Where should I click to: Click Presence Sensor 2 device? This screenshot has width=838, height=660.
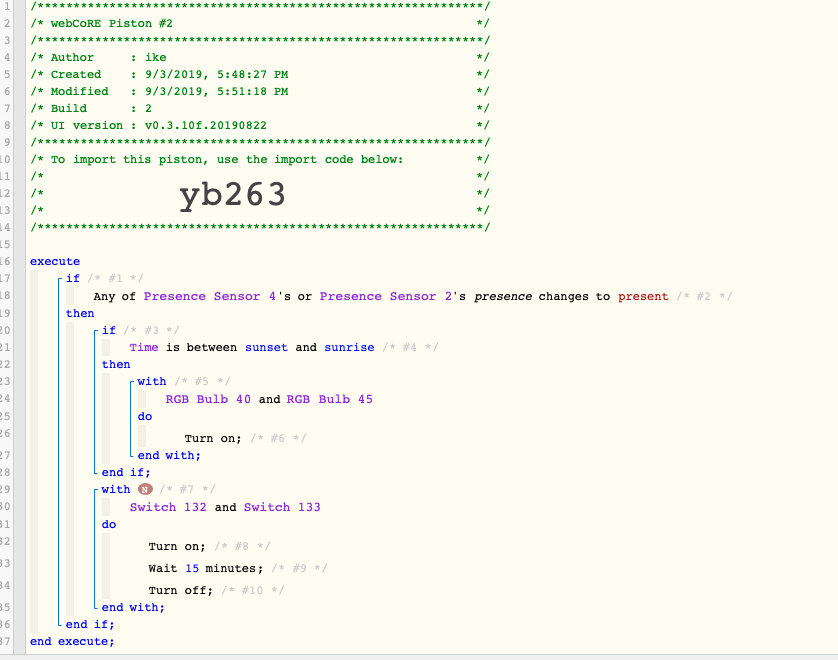pos(385,296)
